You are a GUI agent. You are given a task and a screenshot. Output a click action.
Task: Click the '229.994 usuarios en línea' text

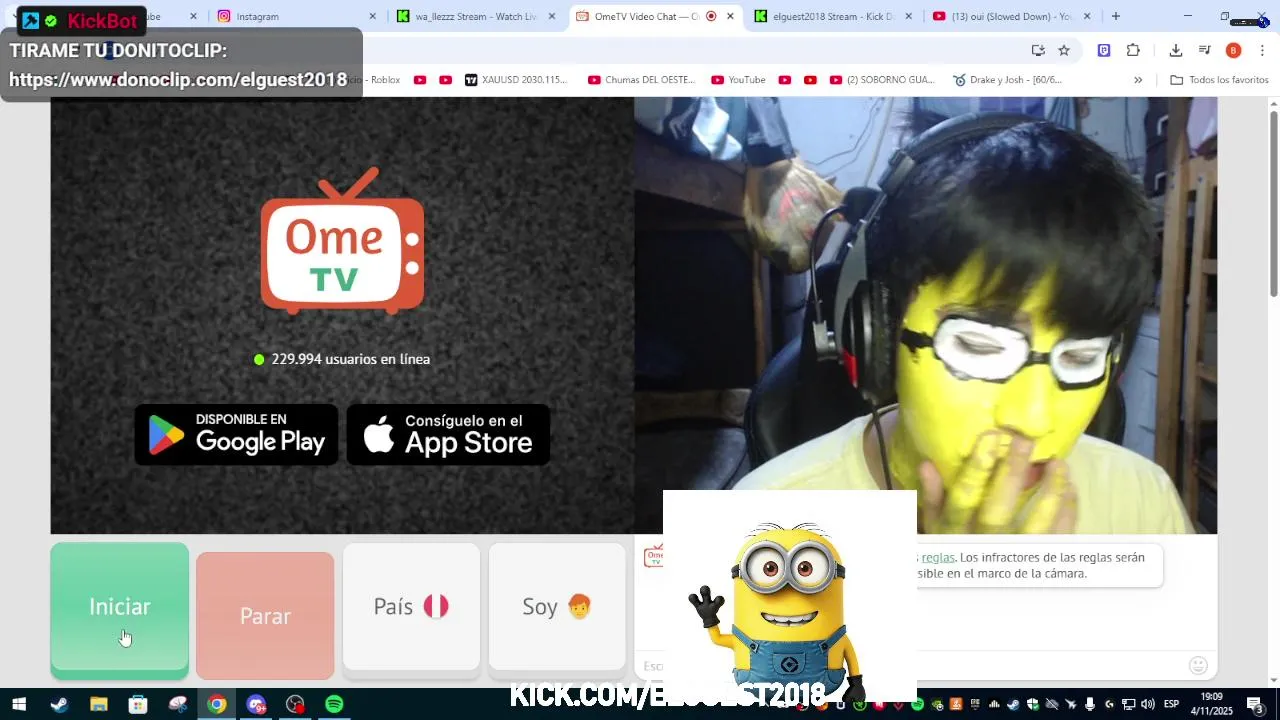[x=351, y=359]
